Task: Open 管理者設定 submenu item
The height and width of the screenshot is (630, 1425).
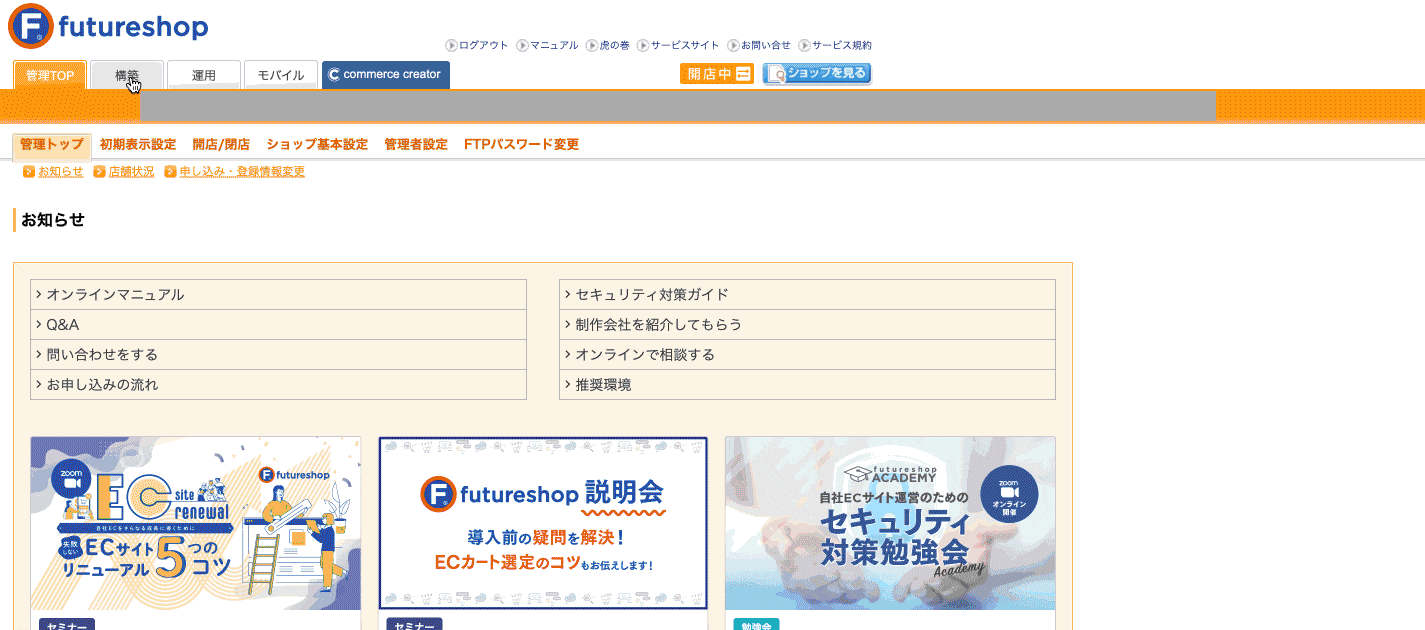Action: (x=416, y=145)
